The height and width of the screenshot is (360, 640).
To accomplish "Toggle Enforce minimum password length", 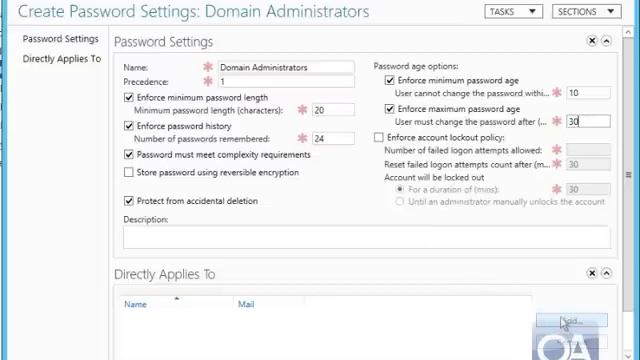I will tap(129, 98).
